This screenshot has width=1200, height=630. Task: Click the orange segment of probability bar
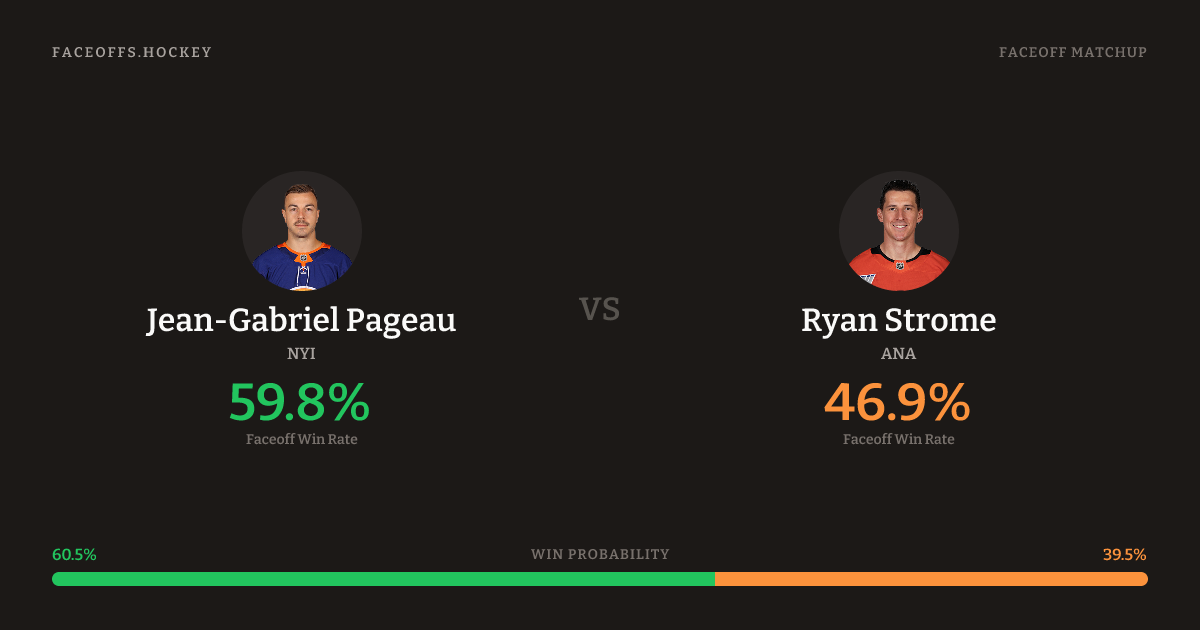[x=931, y=579]
